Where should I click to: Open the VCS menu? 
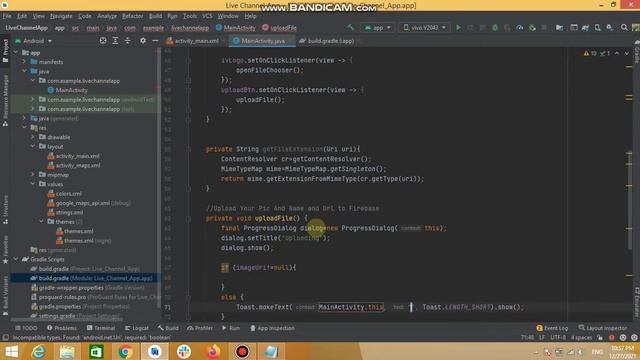(207, 16)
